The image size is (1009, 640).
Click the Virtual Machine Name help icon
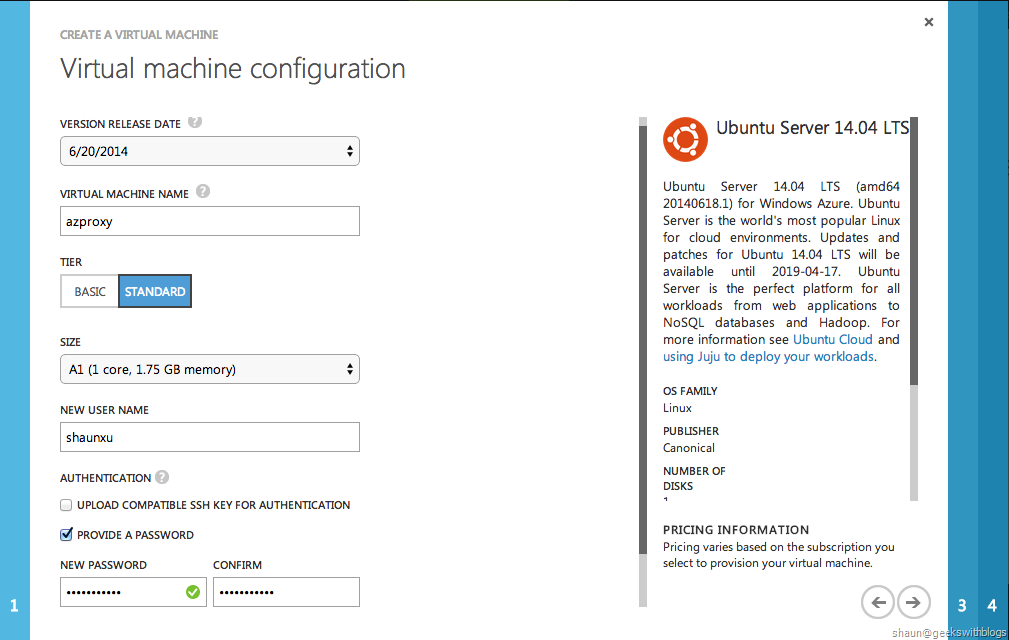click(x=203, y=192)
